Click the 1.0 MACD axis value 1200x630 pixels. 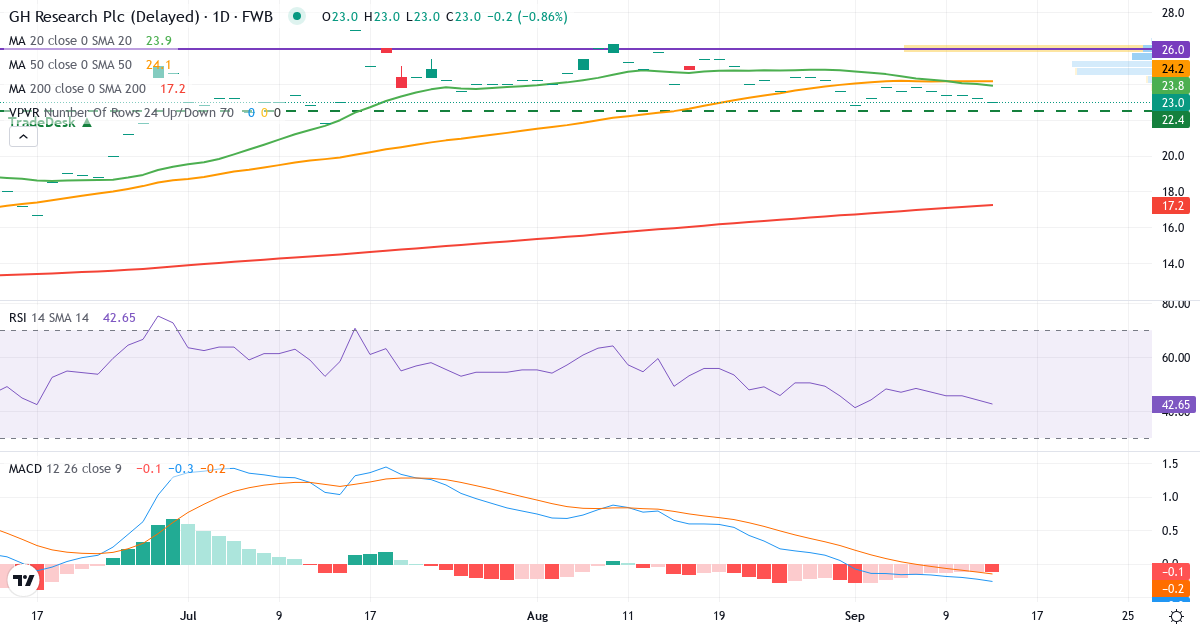coord(1169,497)
